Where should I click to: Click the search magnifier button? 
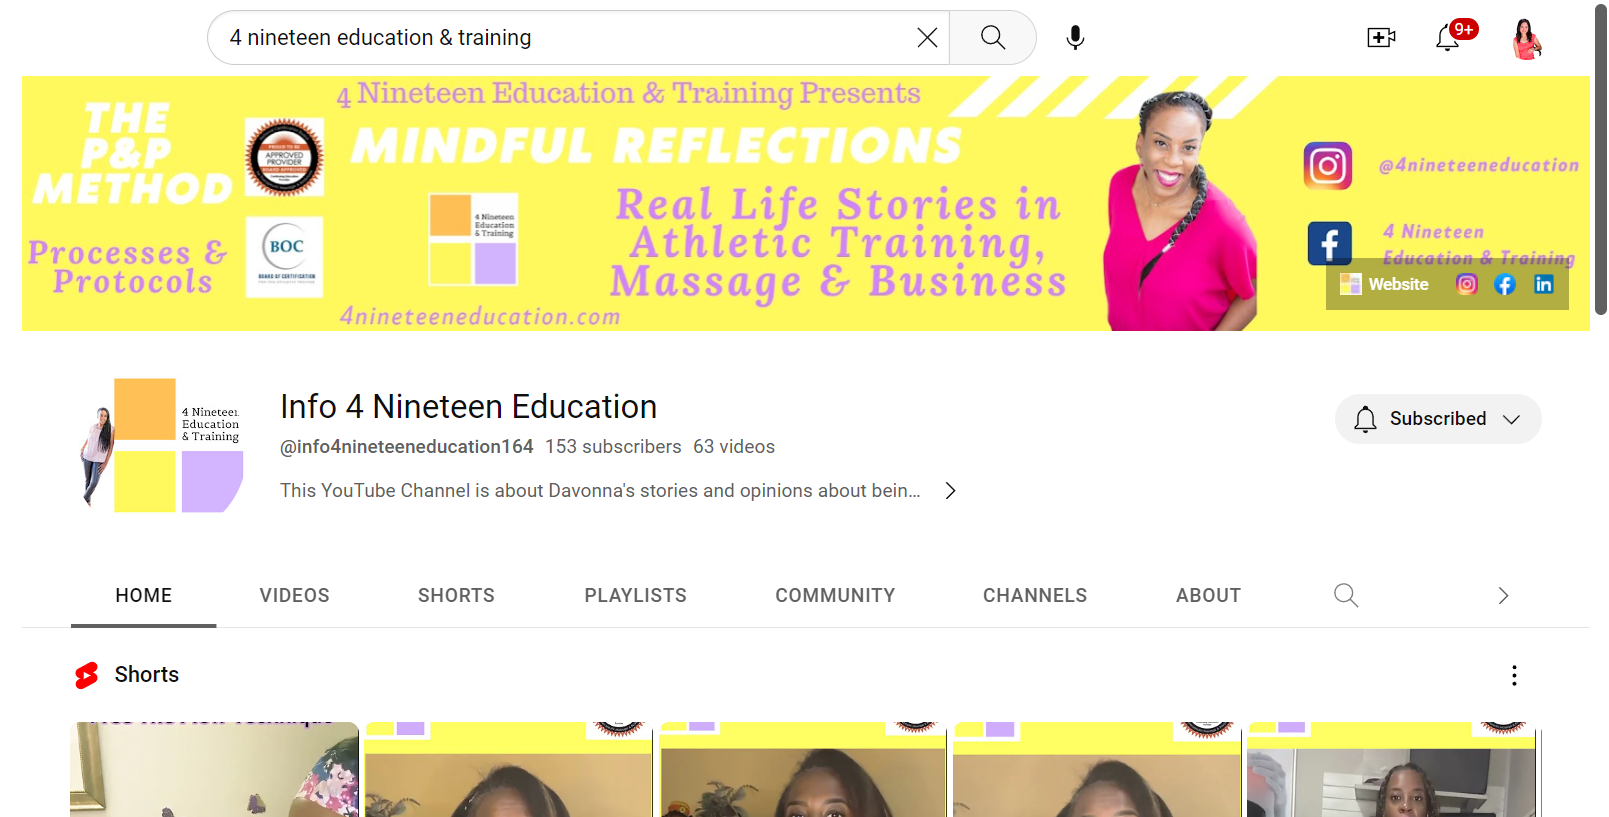click(992, 38)
